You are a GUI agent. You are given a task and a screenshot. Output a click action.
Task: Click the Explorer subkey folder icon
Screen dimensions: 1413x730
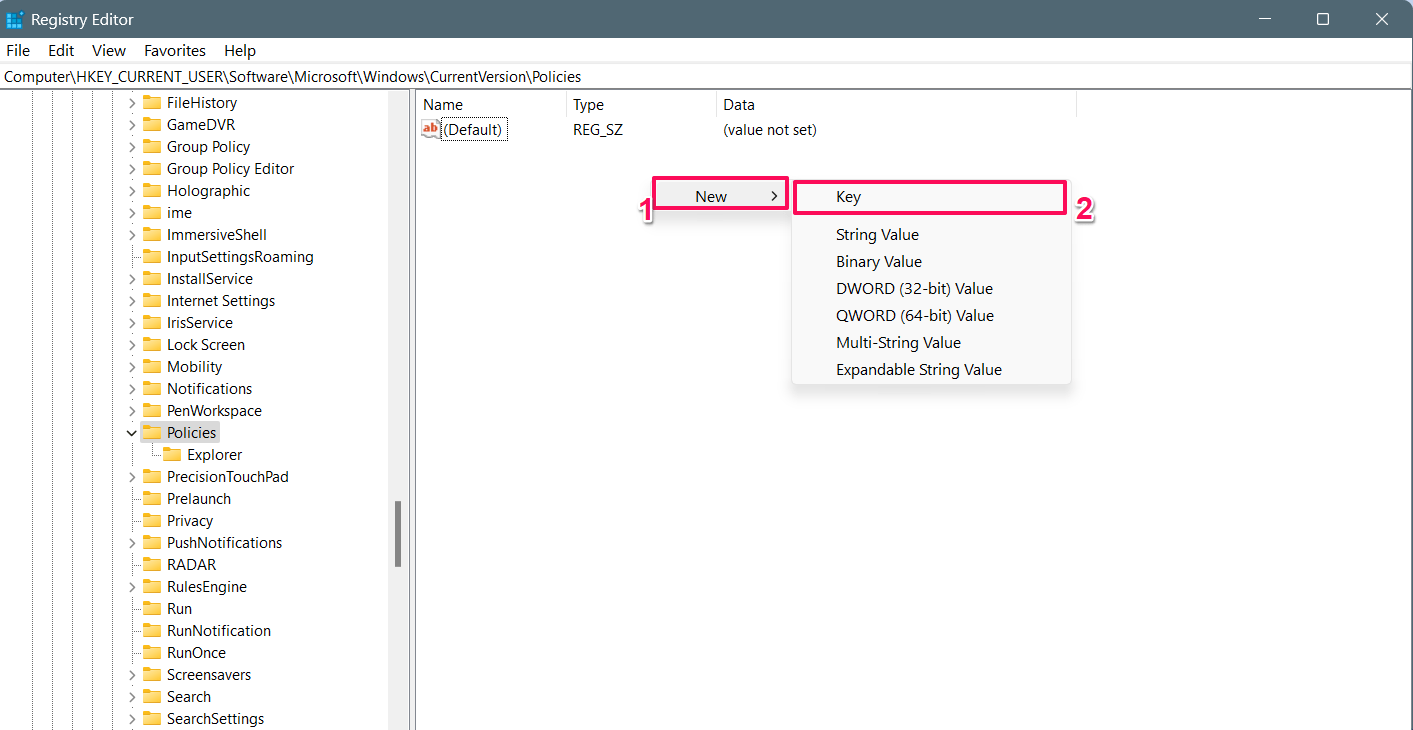click(x=172, y=454)
